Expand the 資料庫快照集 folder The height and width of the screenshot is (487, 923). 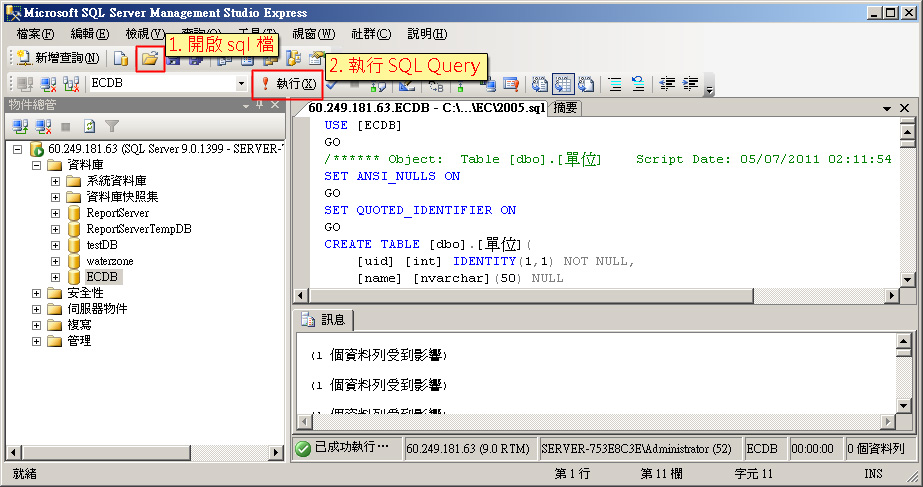(55, 197)
